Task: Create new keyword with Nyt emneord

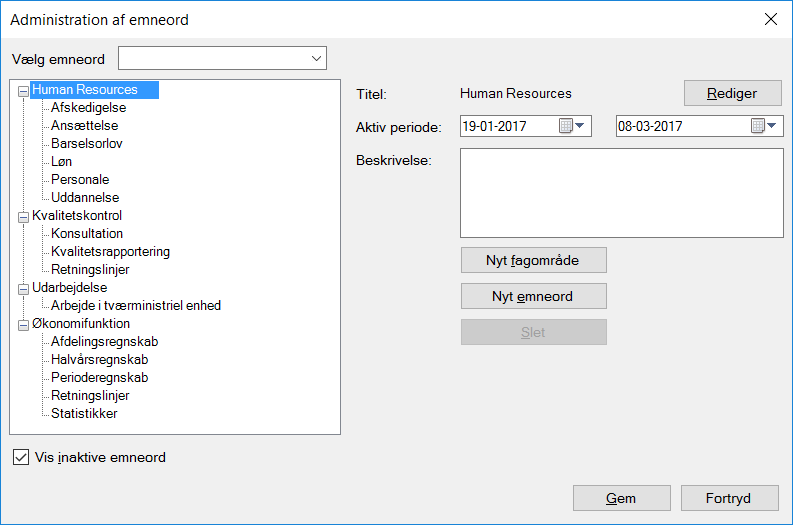Action: point(533,296)
